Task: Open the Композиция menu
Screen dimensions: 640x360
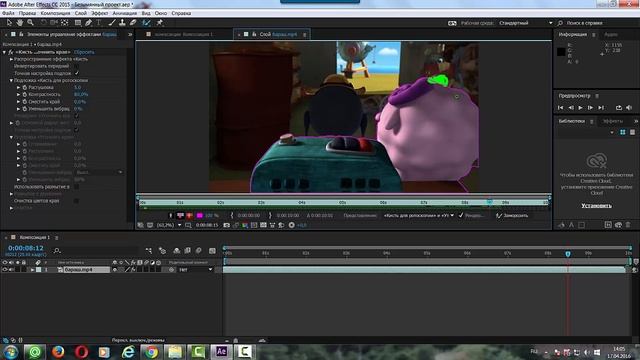Action: [56, 13]
